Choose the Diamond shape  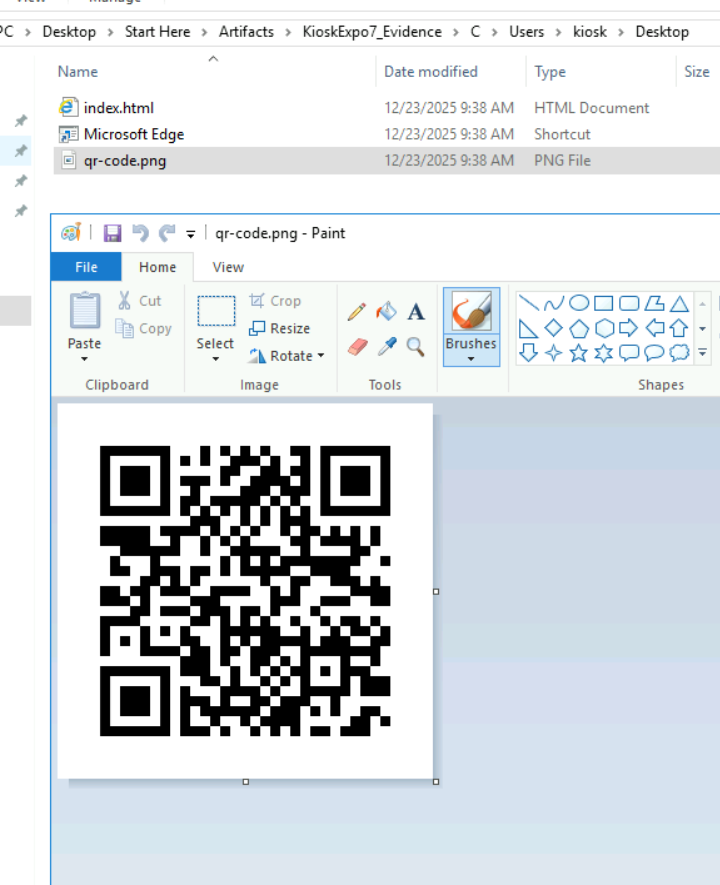coord(554,328)
